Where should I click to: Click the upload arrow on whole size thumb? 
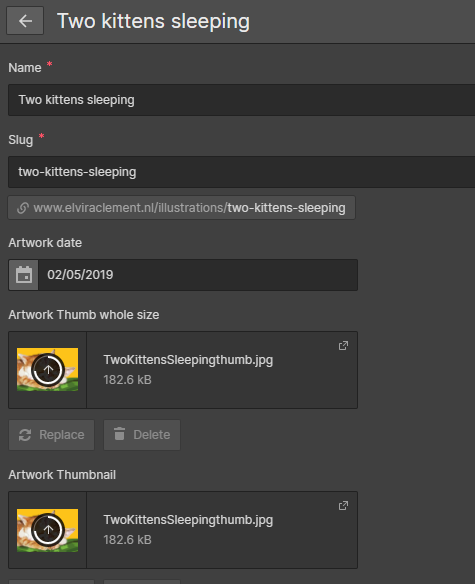click(x=48, y=370)
